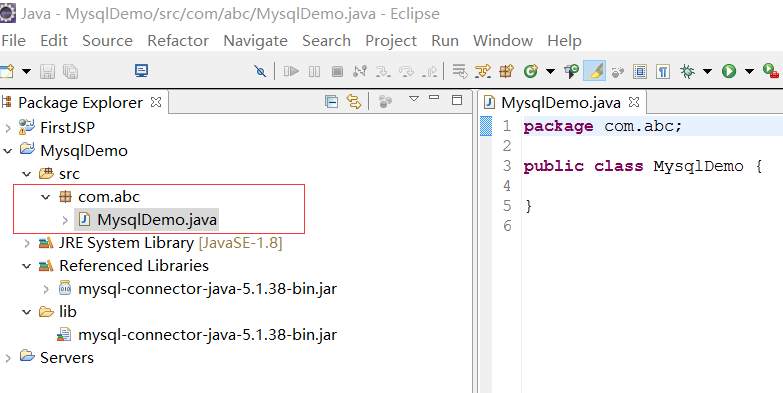Click Collapse All in Package Explorer

tap(331, 102)
